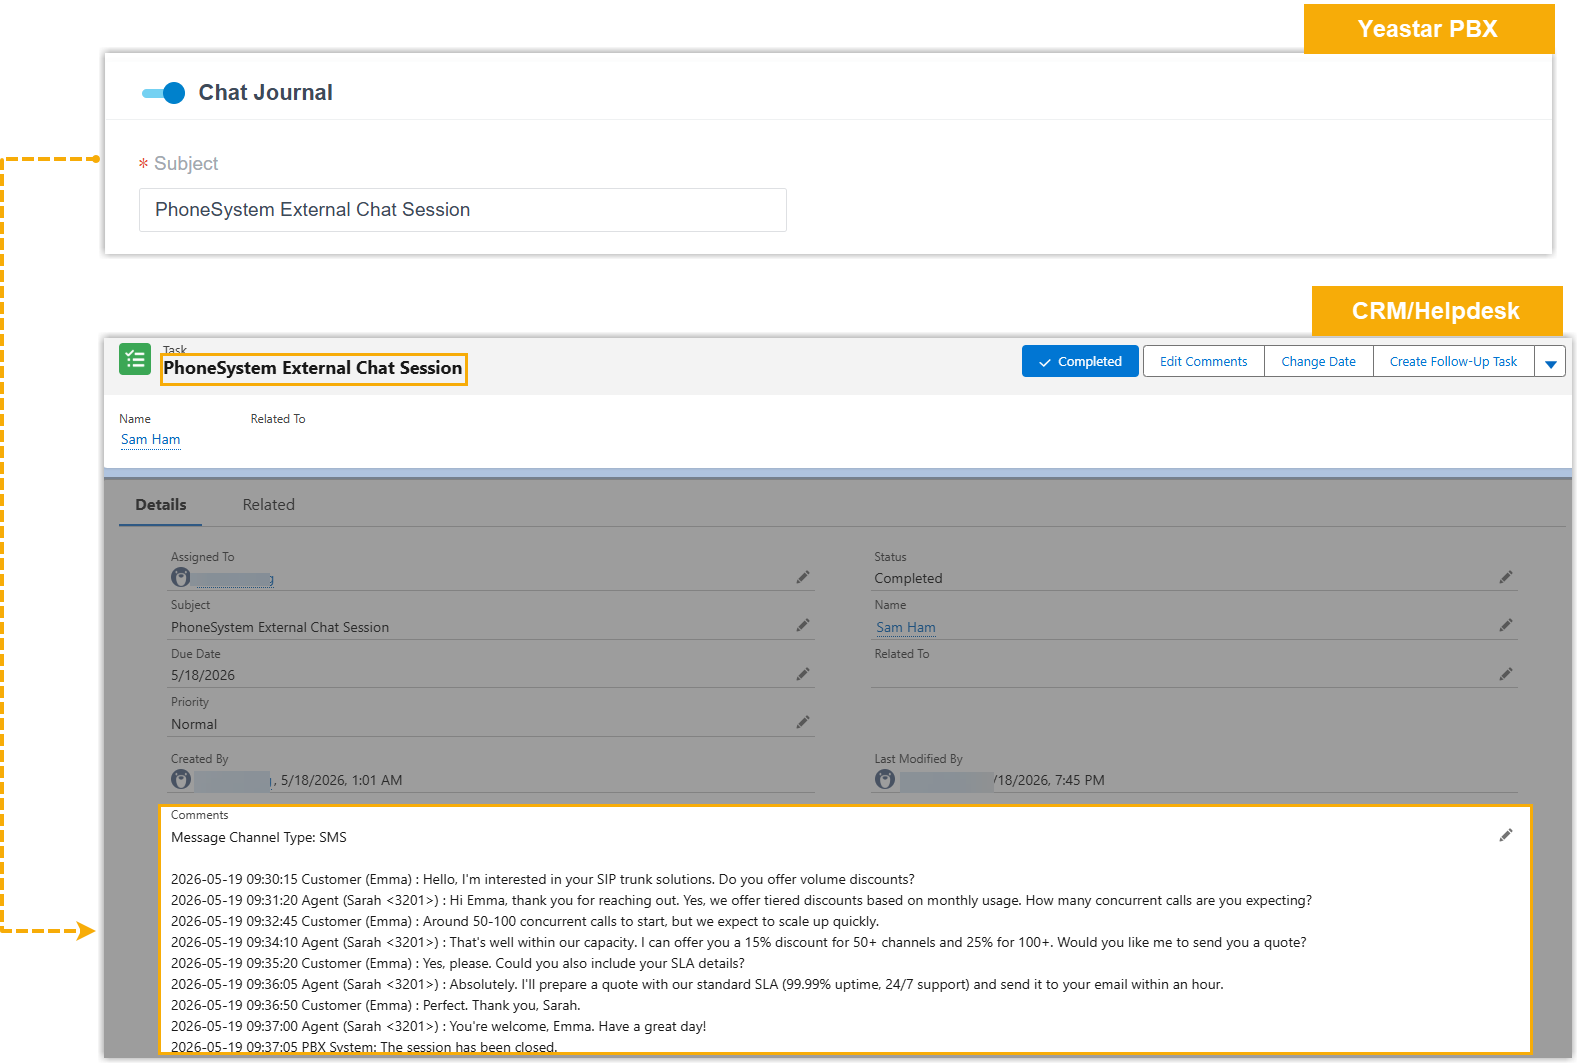Edit the Due Date pencil icon
The width and height of the screenshot is (1578, 1064).
(803, 674)
